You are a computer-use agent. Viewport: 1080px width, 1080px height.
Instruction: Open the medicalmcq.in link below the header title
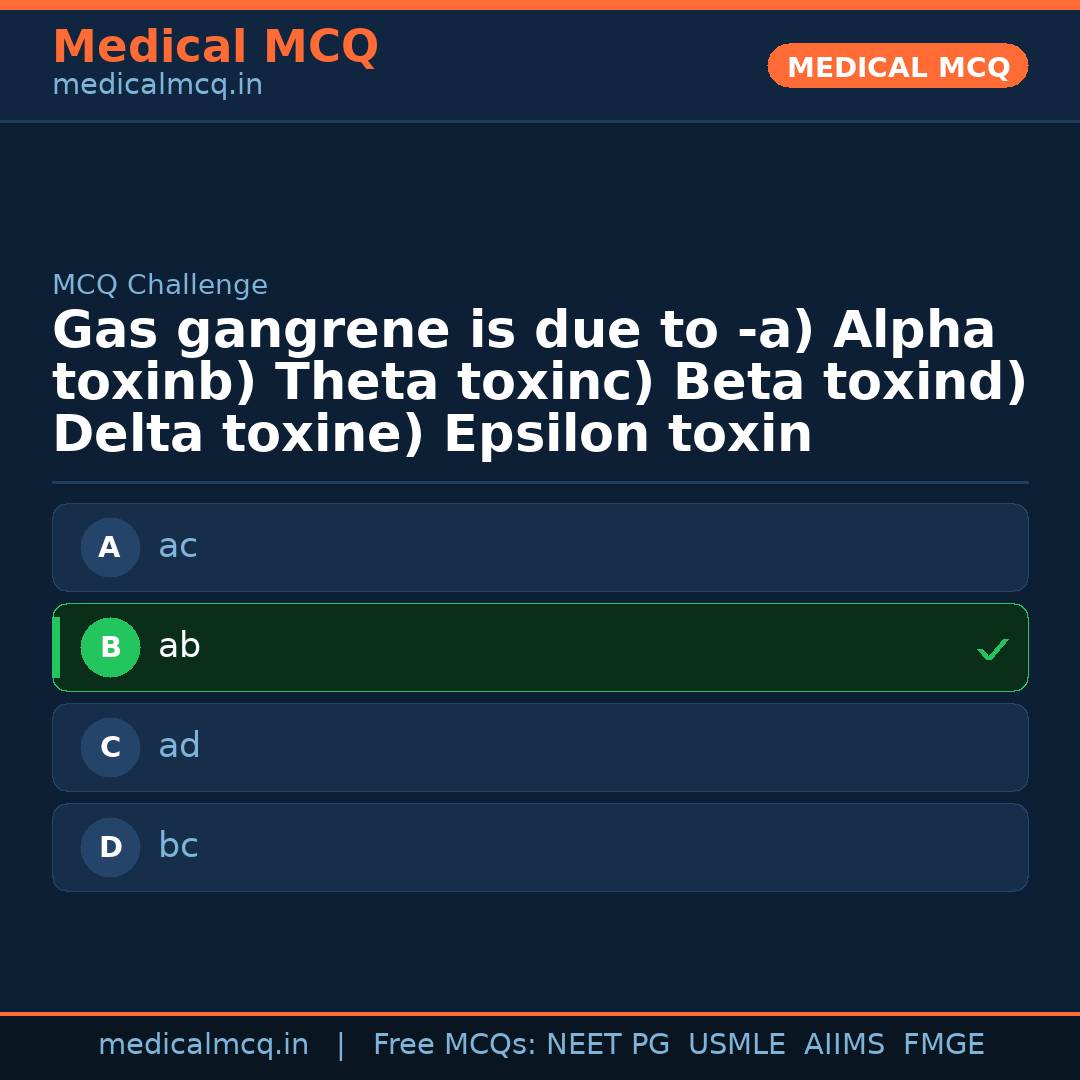click(157, 85)
